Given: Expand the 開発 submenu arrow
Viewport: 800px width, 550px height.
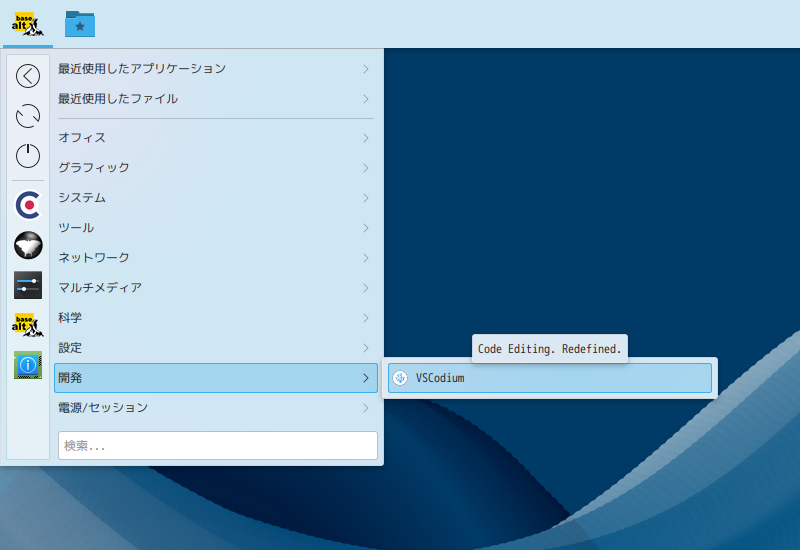Looking at the screenshot, I should [x=366, y=378].
